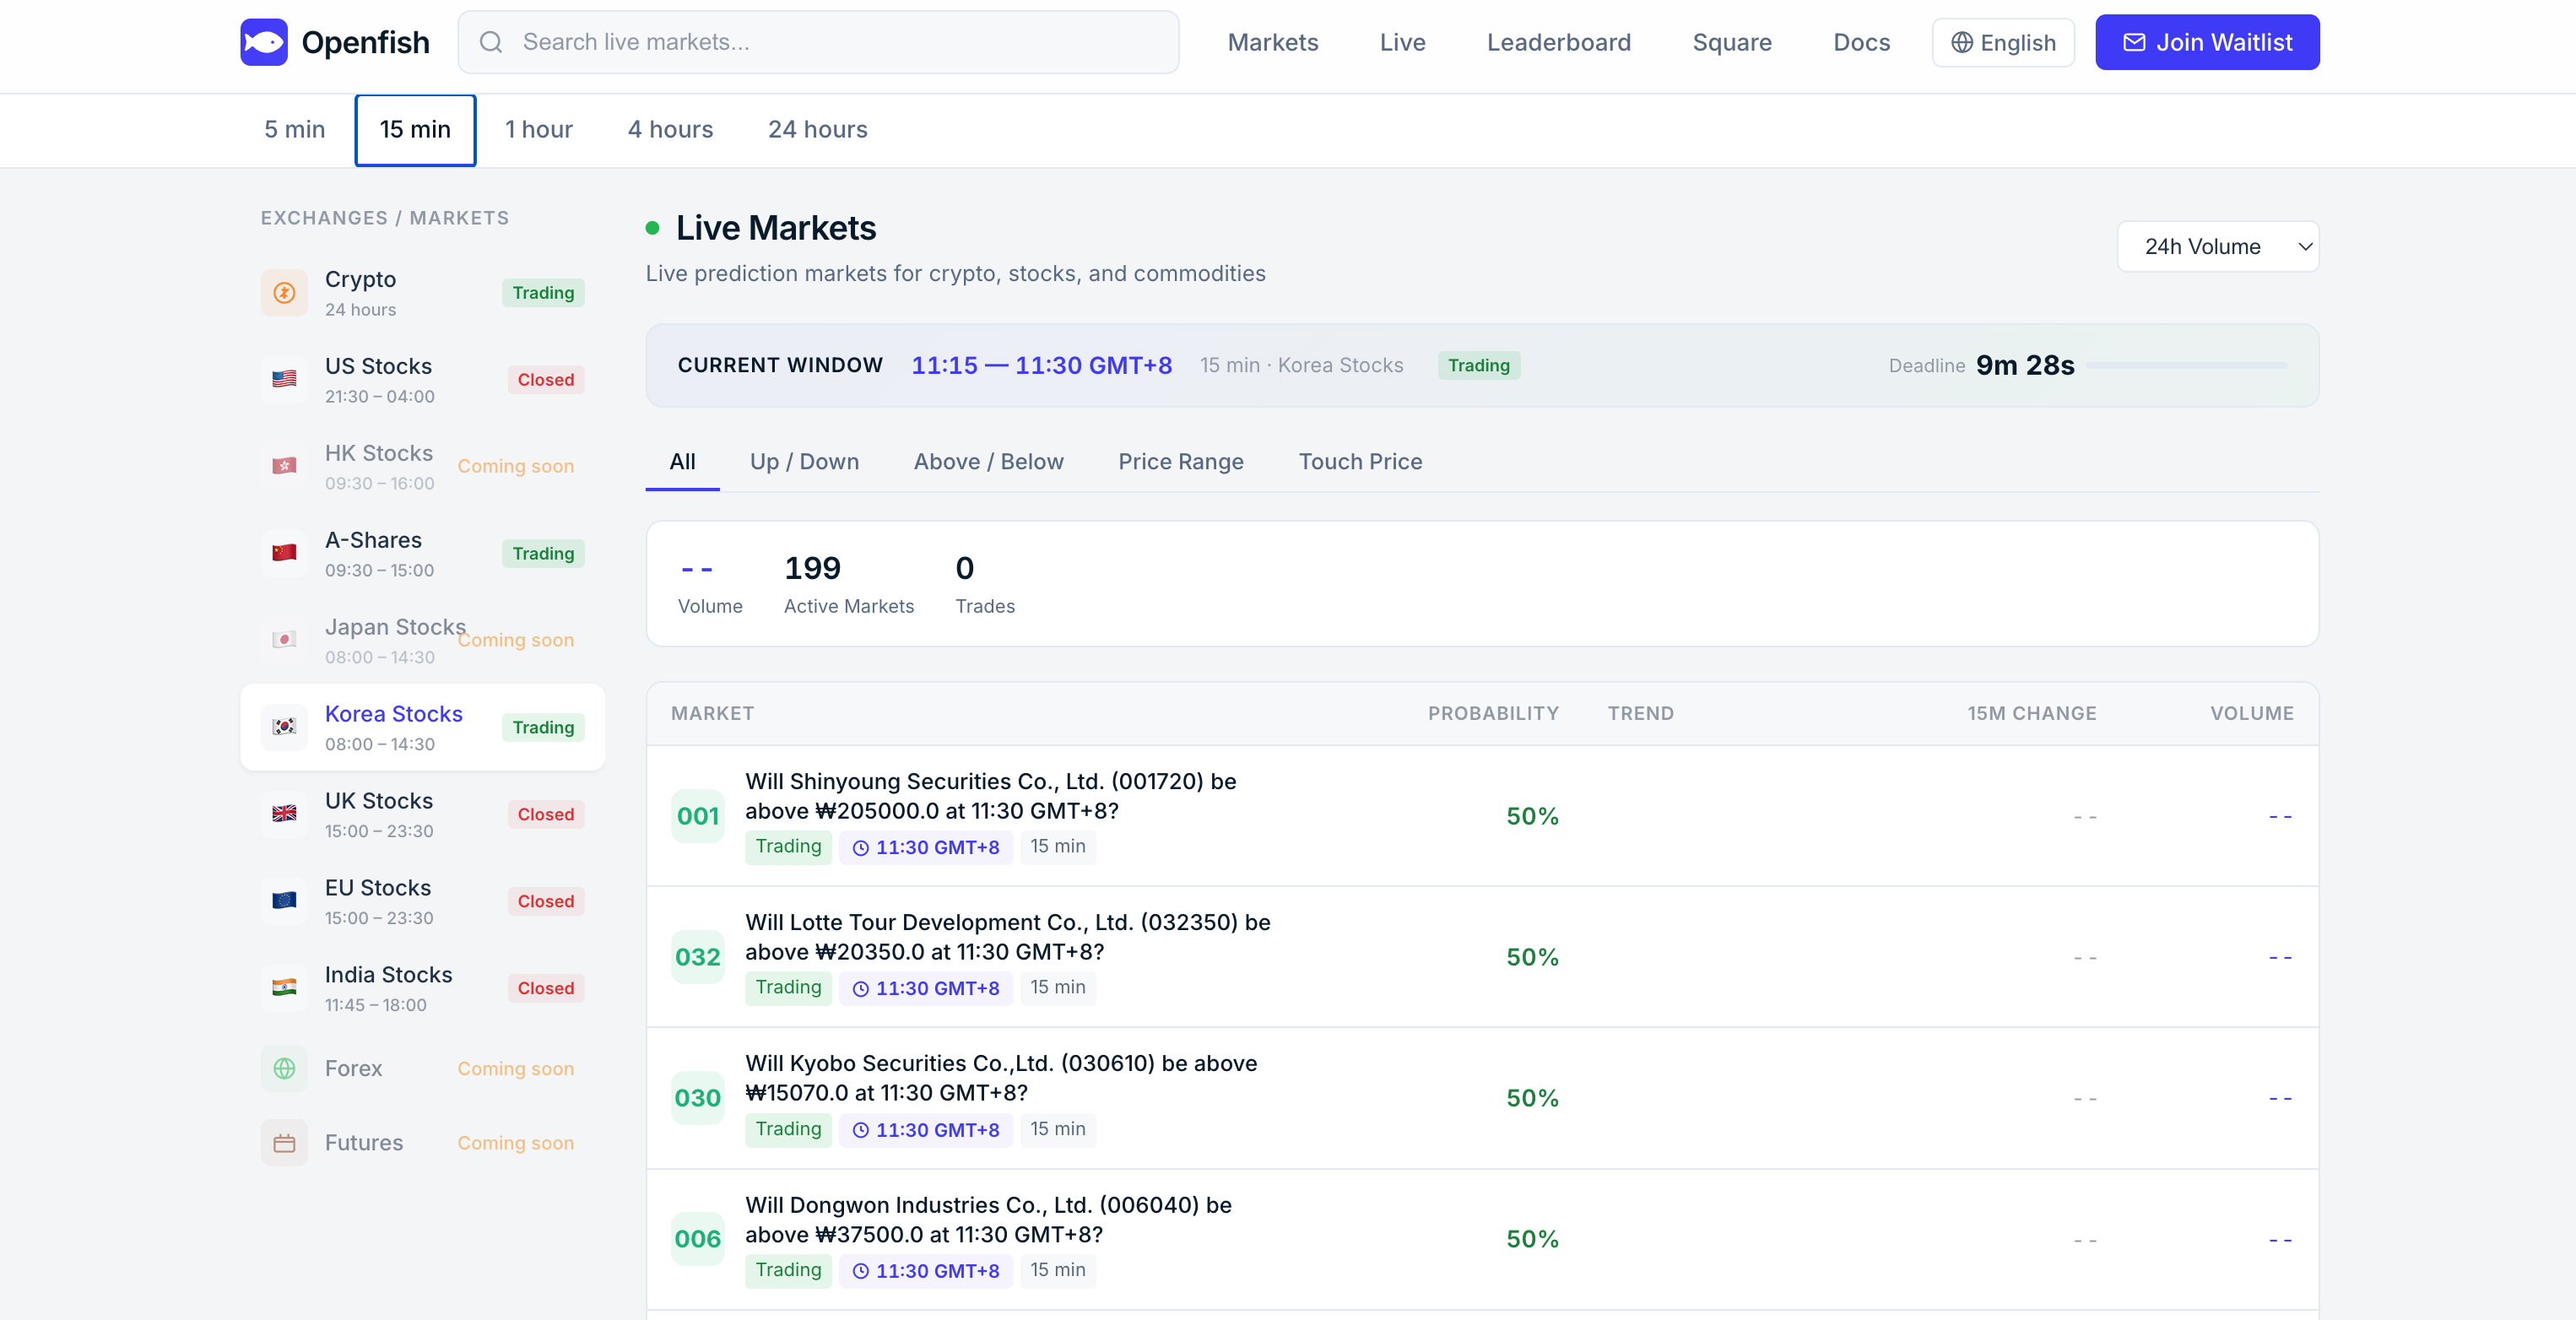Select India Stocks in the exchanges list
2576x1320 pixels.
coord(422,989)
